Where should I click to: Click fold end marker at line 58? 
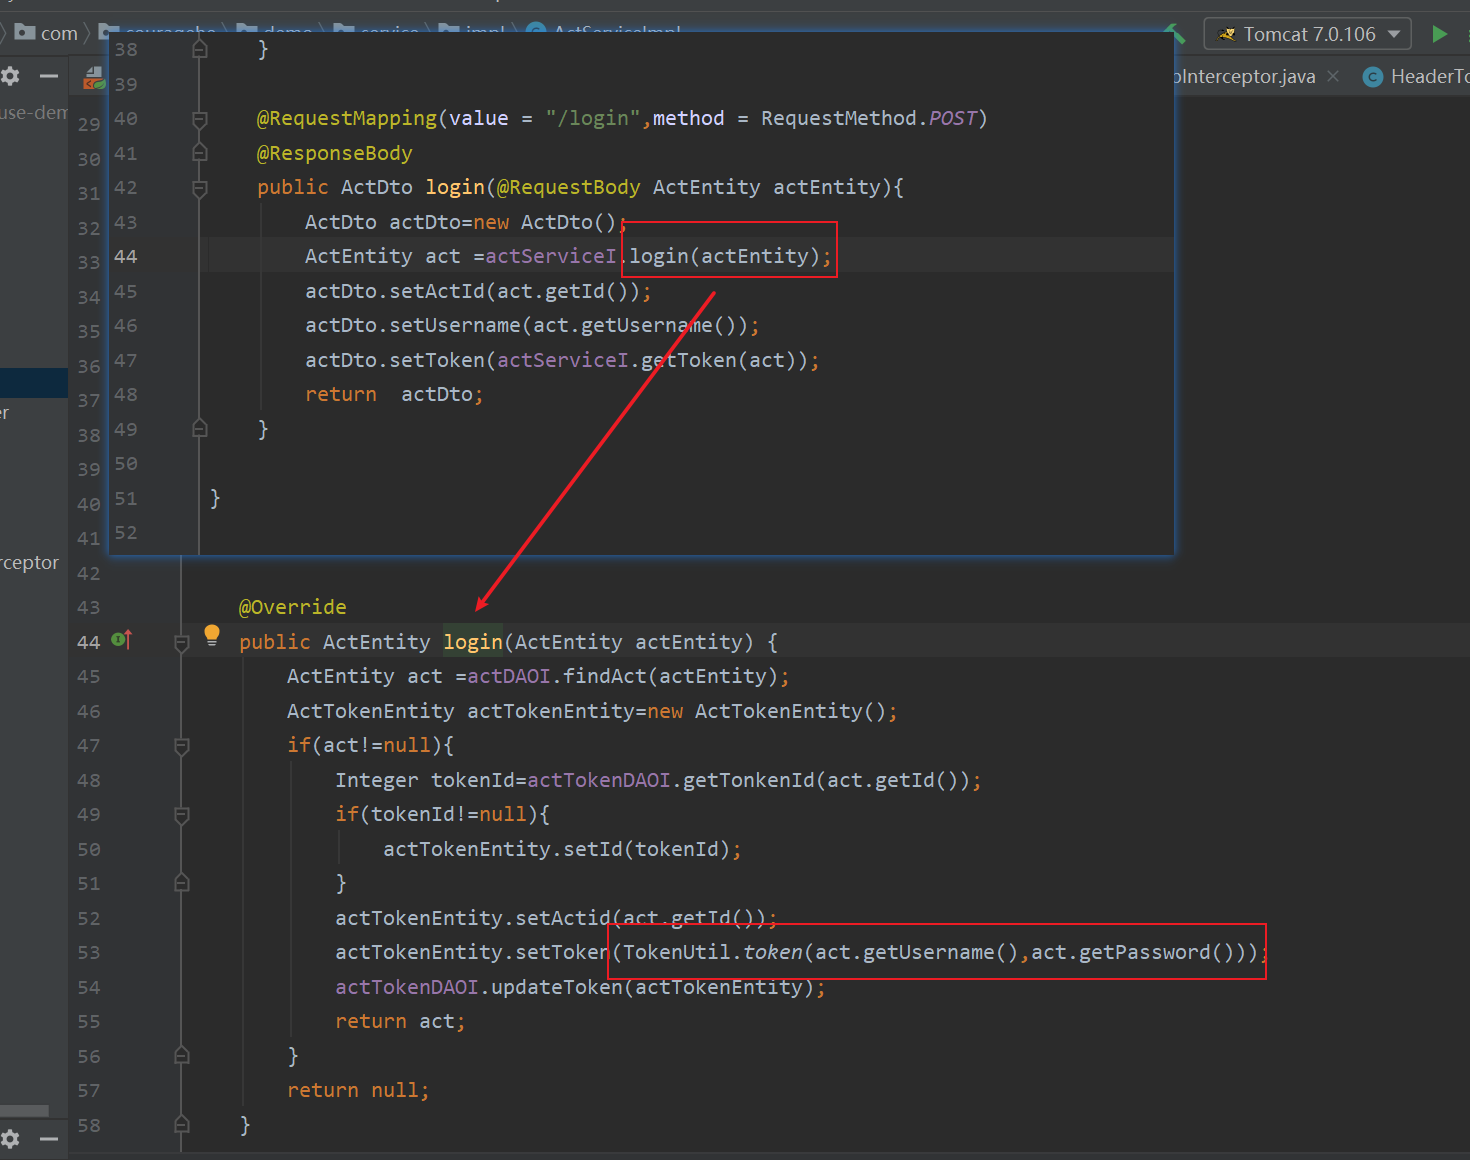(182, 1124)
